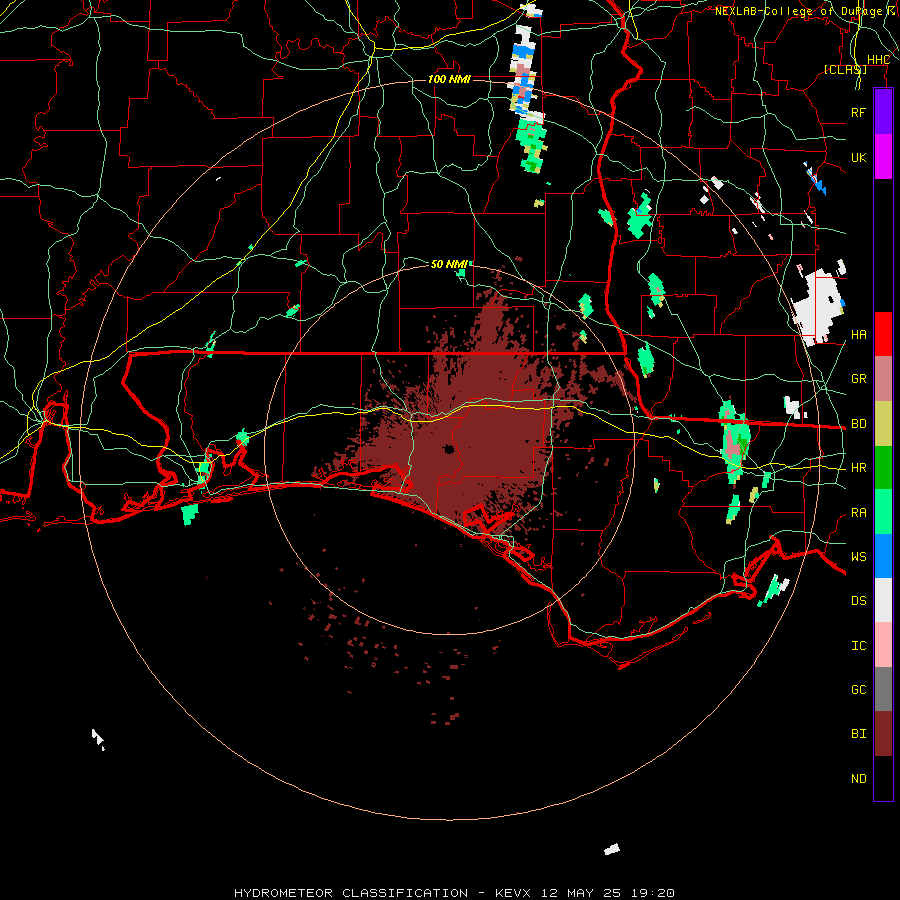The height and width of the screenshot is (900, 900).
Task: Click the UK magenta legend swatch
Action: point(883,157)
